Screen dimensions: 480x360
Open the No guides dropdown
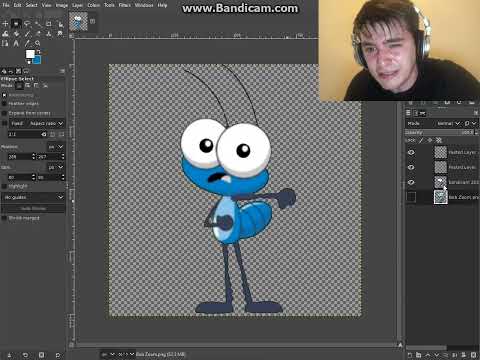tap(33, 197)
